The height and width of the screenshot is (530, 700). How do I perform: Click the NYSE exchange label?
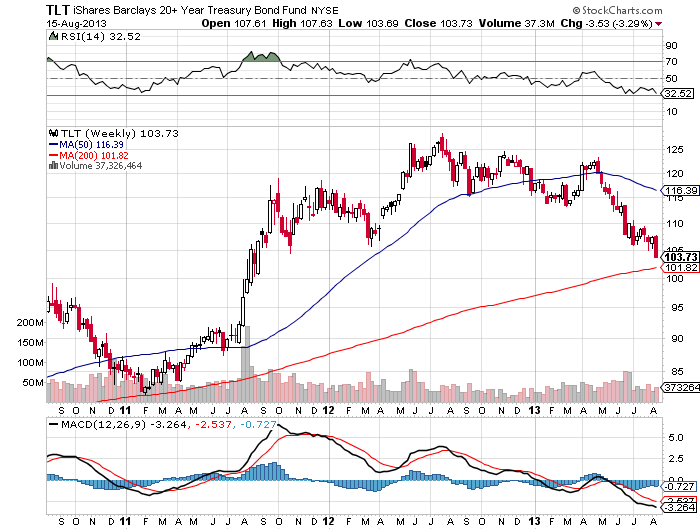325,10
